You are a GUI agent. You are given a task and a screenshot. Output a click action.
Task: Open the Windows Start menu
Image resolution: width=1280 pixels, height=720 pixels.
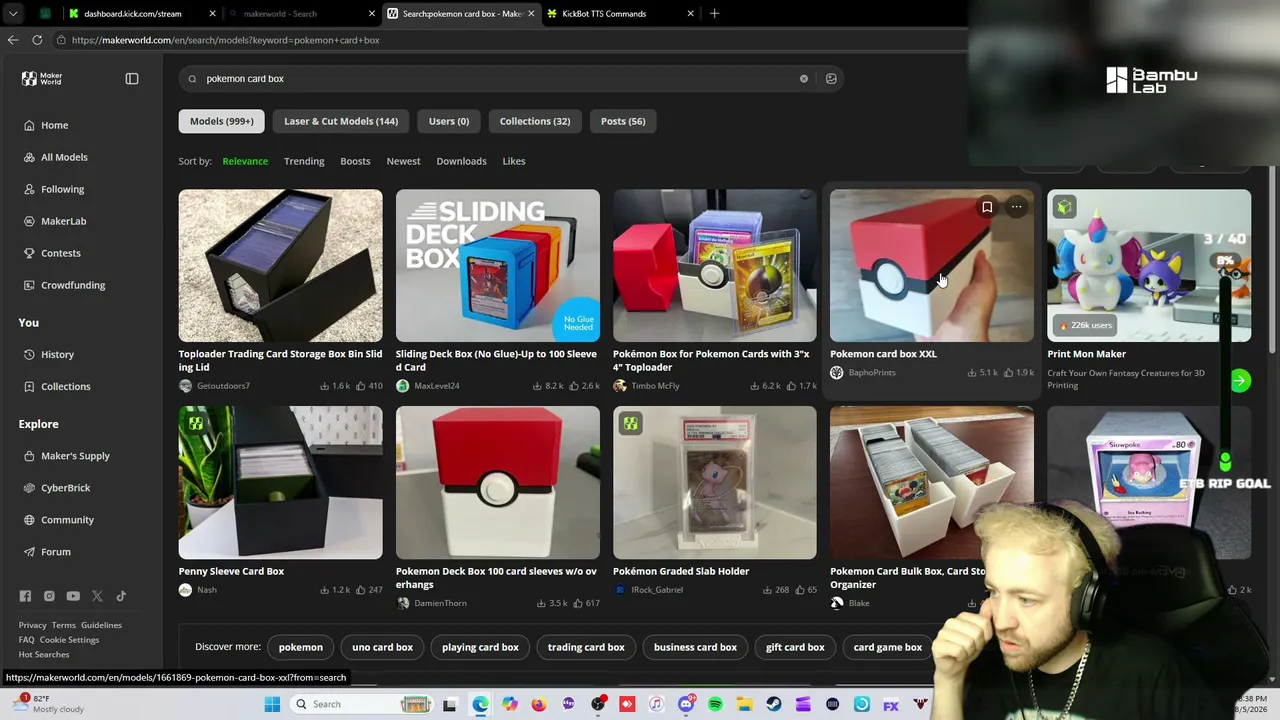(x=272, y=704)
